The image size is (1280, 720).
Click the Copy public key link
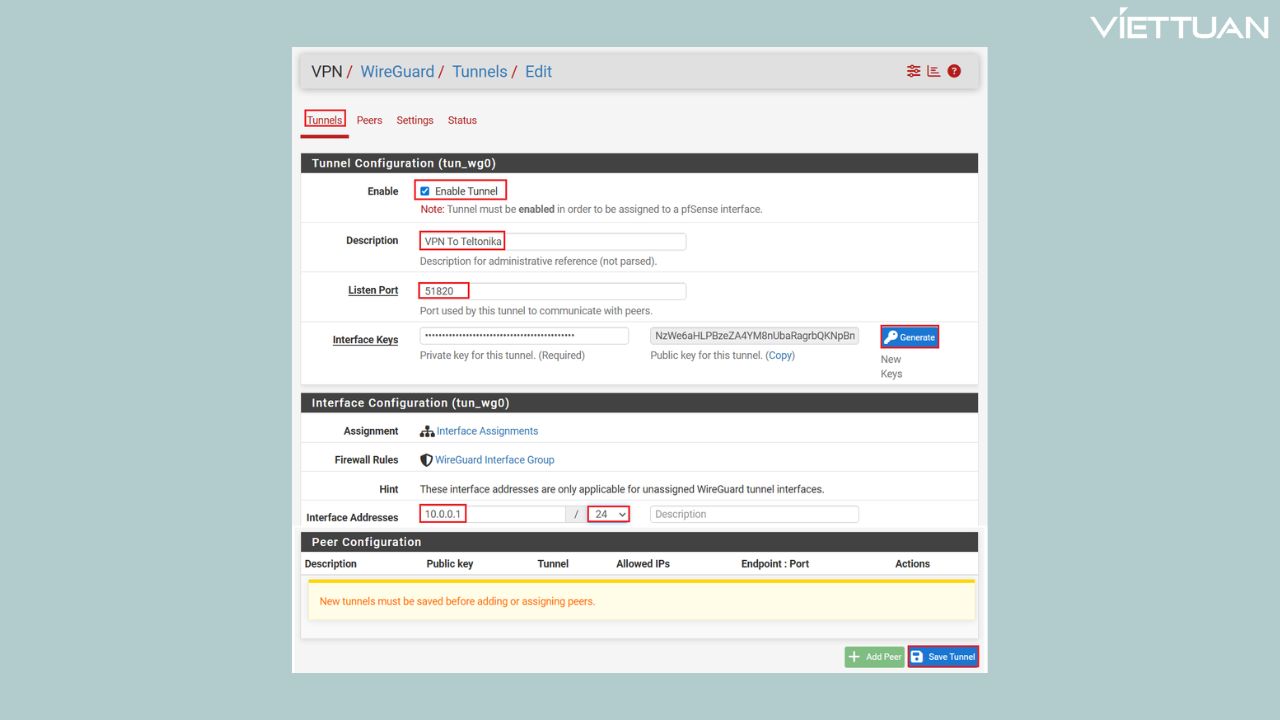pos(780,355)
